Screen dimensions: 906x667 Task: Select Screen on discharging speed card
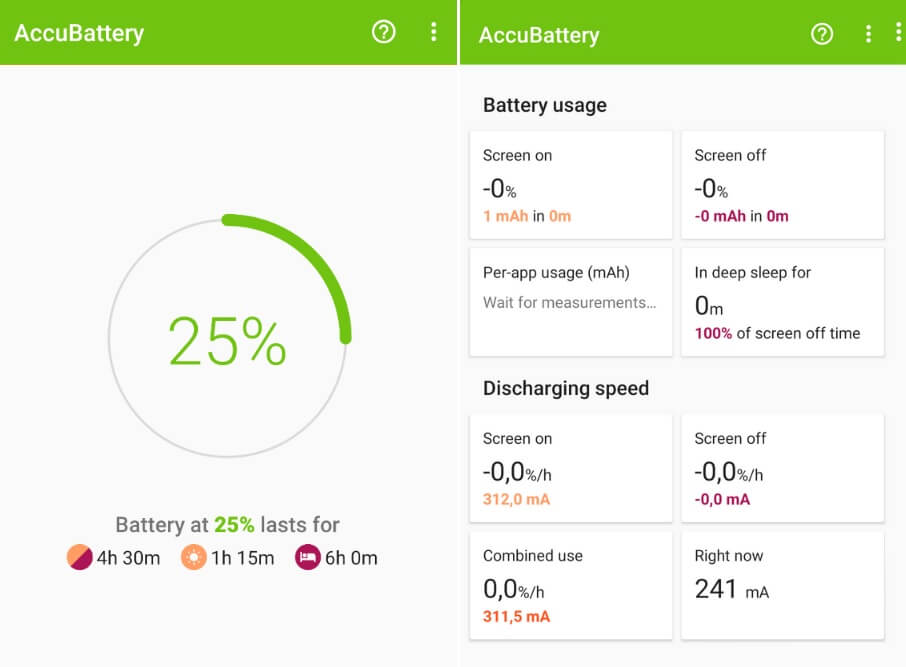coord(571,468)
